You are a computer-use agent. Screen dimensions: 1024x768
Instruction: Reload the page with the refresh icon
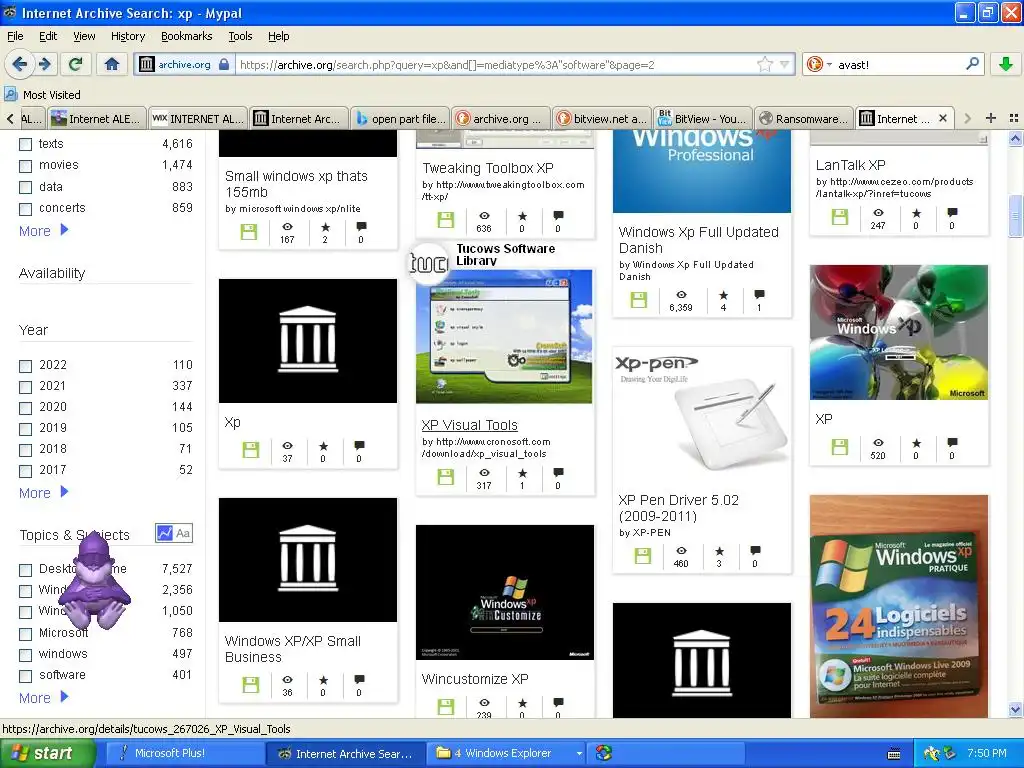76,64
